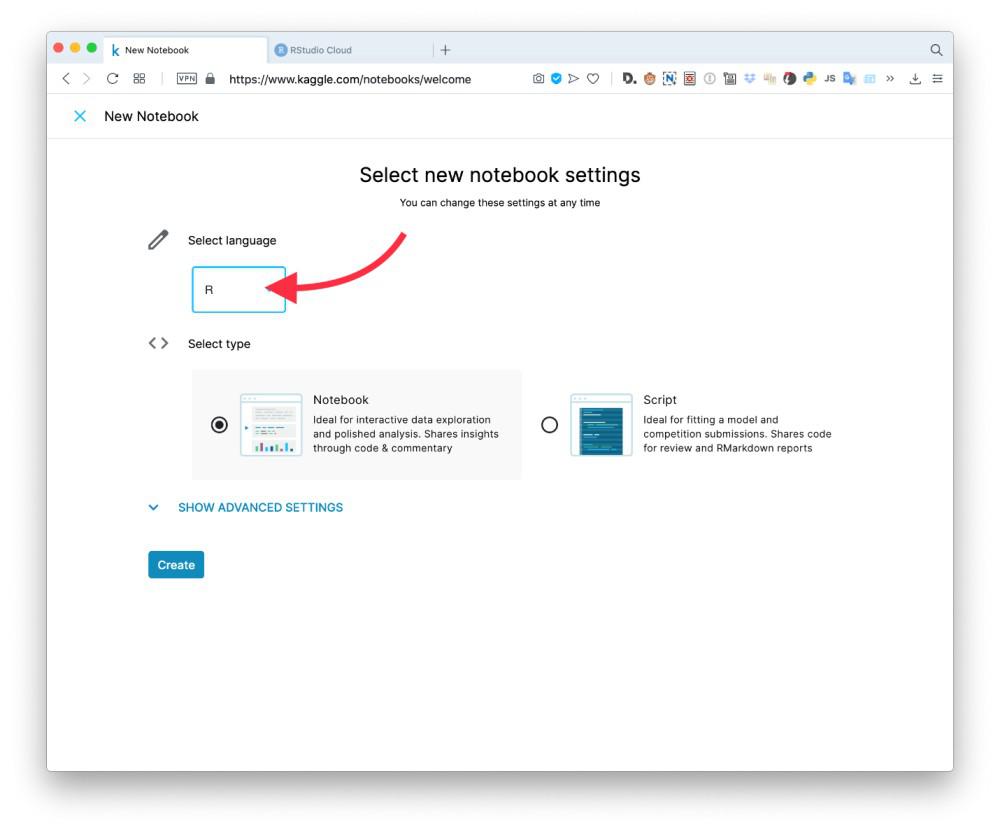
Task: Open a new browser tab with plus
Action: point(445,50)
